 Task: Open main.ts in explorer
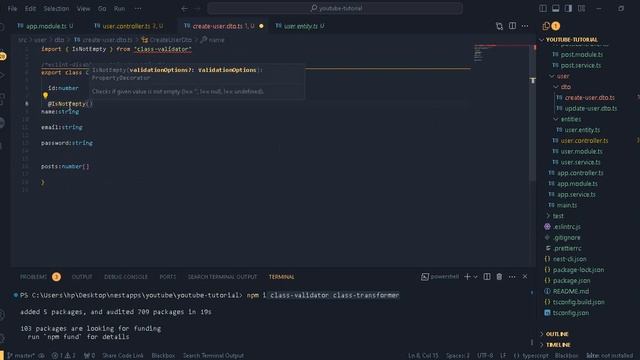pyautogui.click(x=567, y=205)
